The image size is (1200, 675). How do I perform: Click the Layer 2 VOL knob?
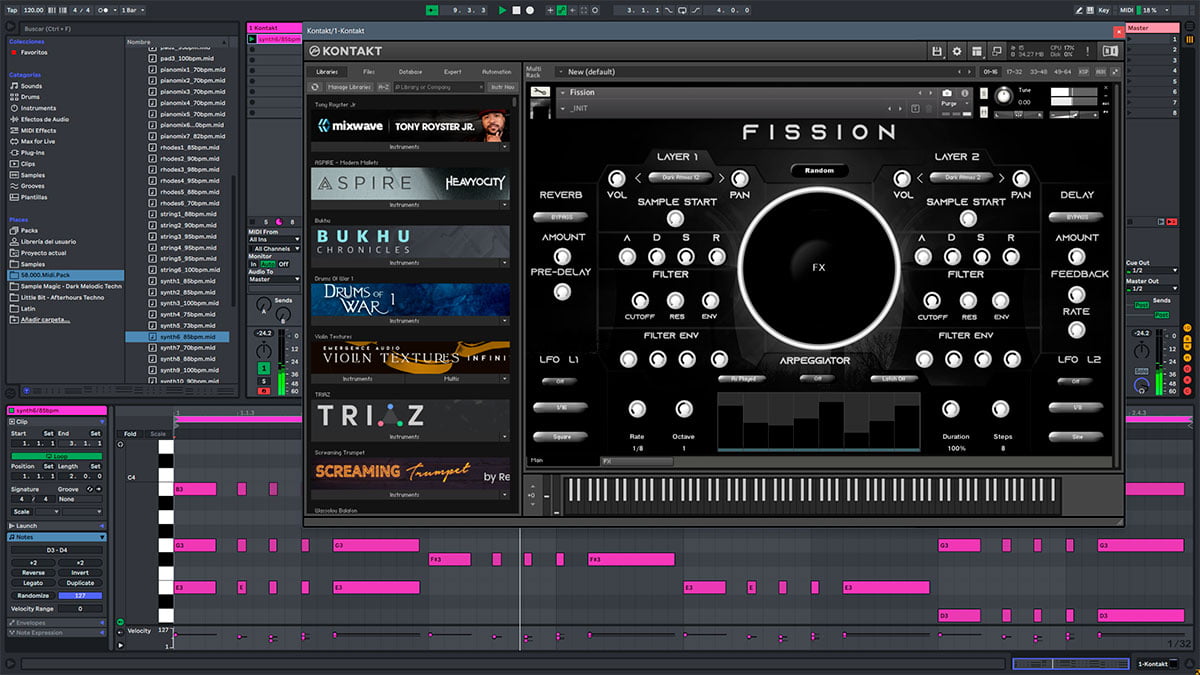tap(904, 179)
